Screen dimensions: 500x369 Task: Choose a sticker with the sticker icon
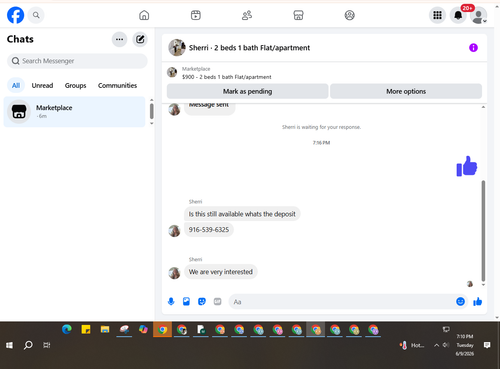[x=202, y=302]
